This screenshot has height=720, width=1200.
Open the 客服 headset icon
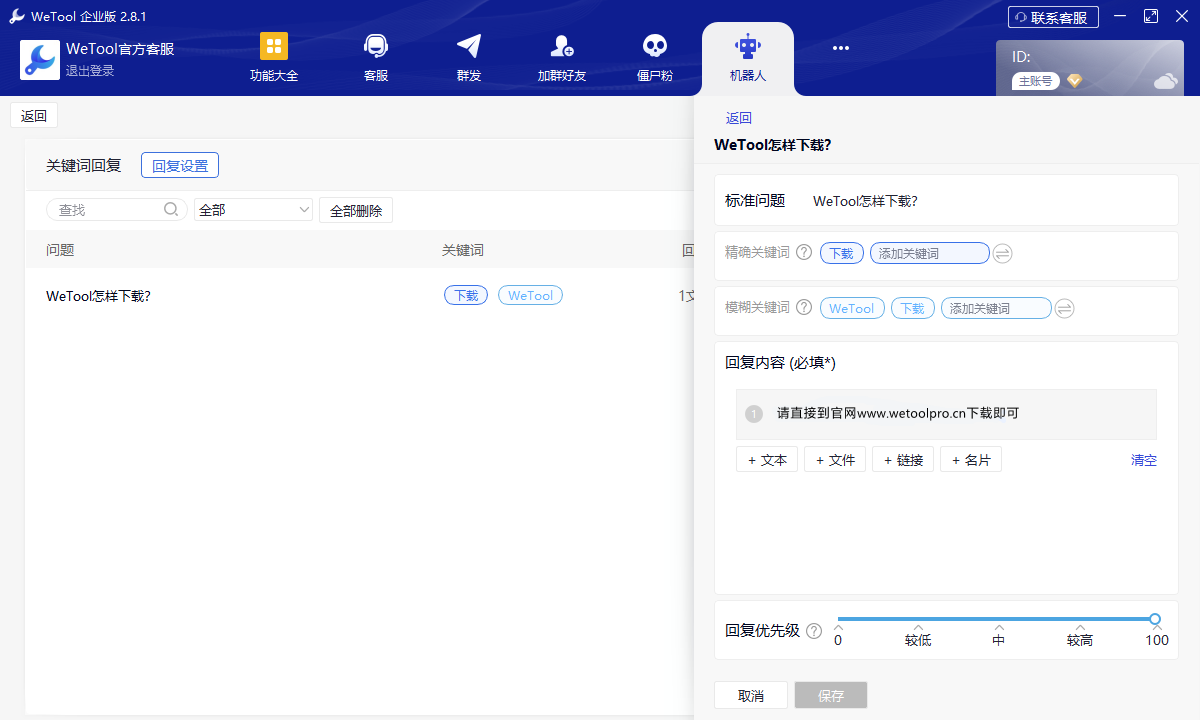376,46
